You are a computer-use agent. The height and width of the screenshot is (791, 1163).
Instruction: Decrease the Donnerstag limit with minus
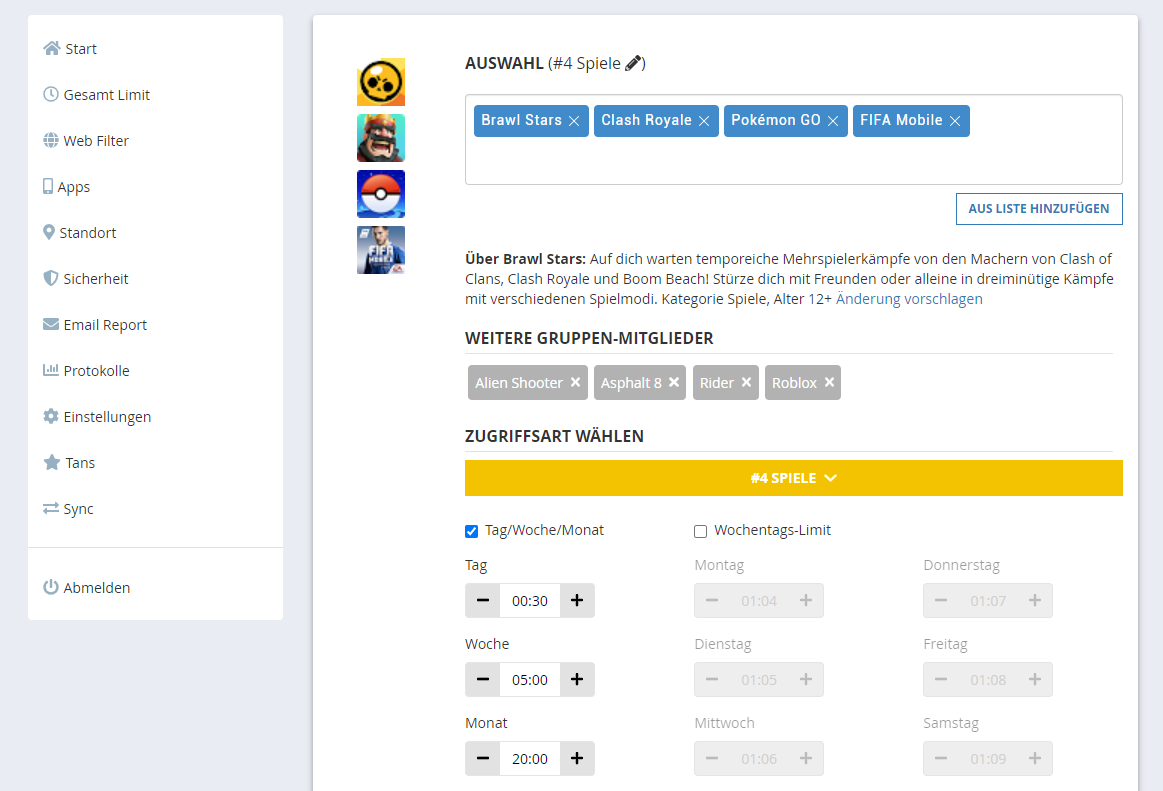pos(941,600)
